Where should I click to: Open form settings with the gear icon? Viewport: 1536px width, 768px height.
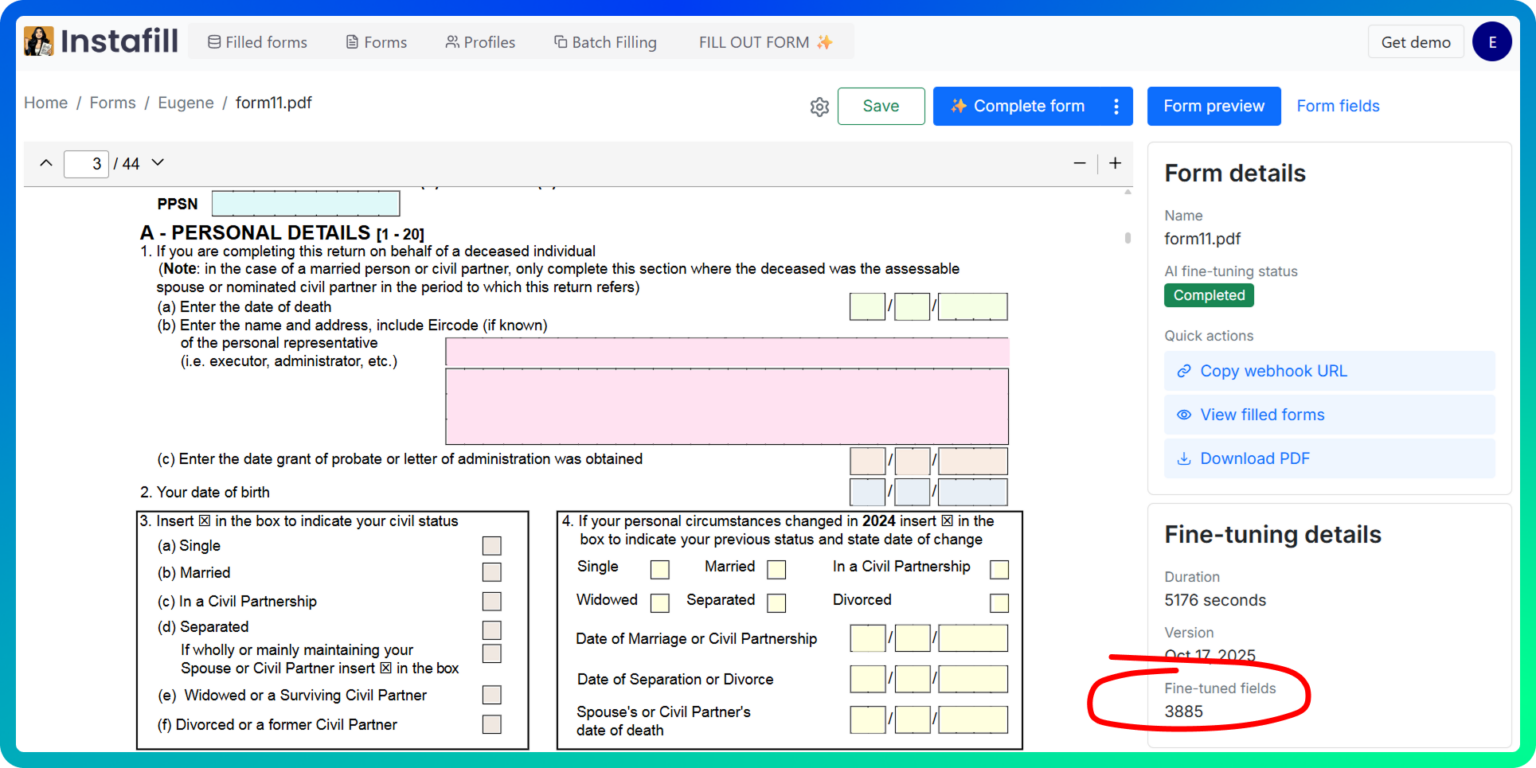pos(819,106)
